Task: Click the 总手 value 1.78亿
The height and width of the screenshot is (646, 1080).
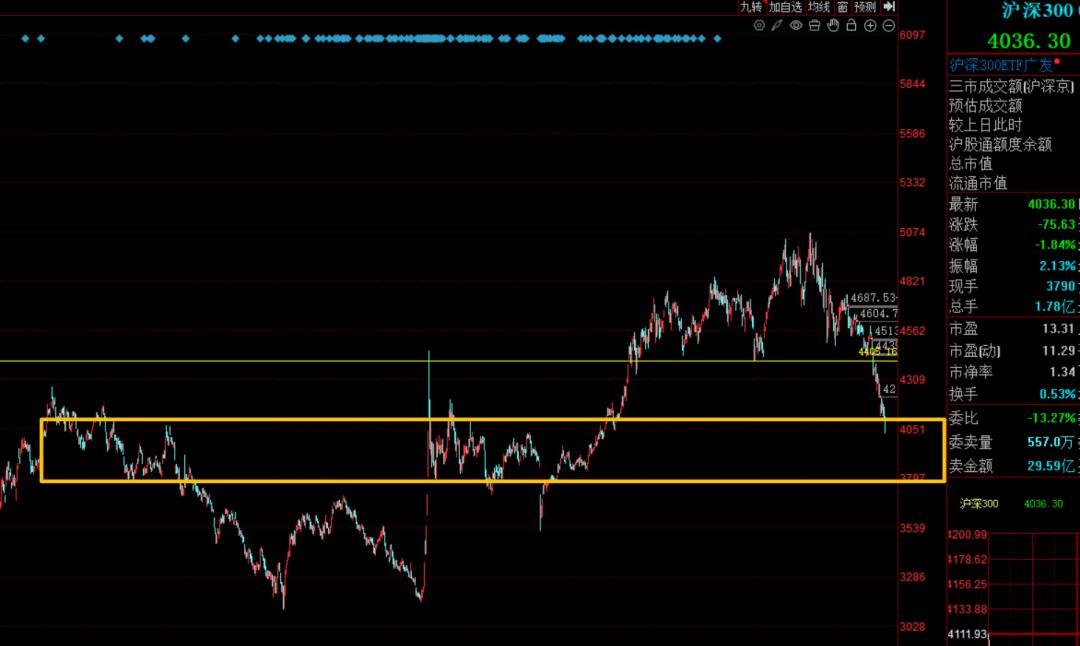Action: 1056,306
